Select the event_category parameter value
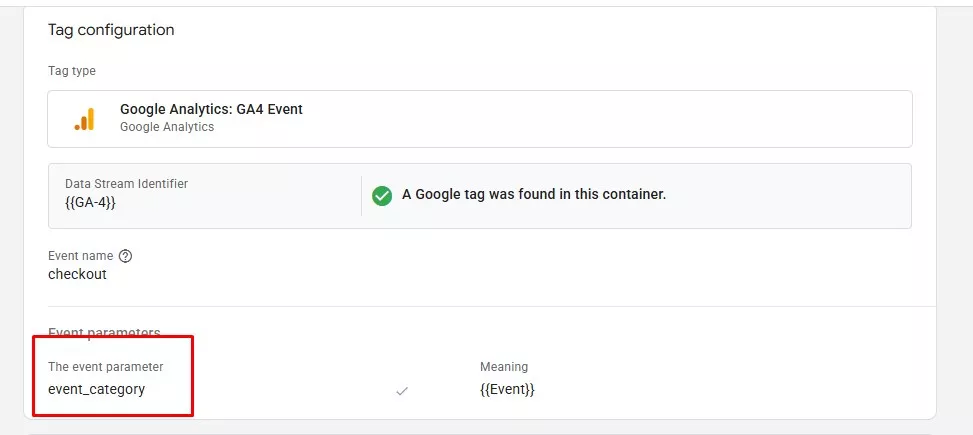This screenshot has width=973, height=435. (x=97, y=390)
